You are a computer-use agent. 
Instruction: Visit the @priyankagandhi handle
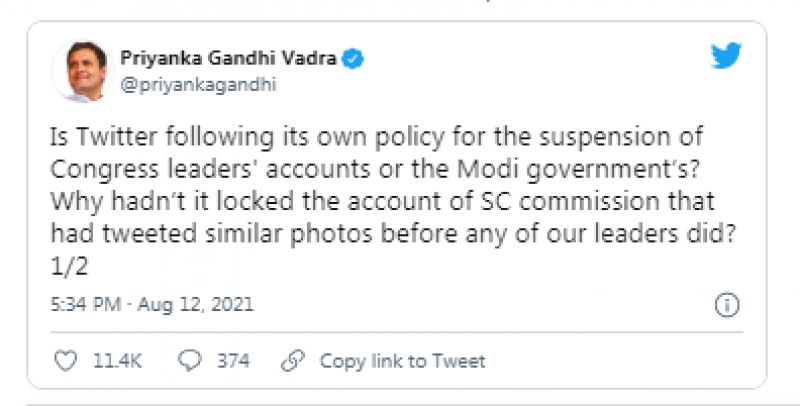click(x=198, y=85)
